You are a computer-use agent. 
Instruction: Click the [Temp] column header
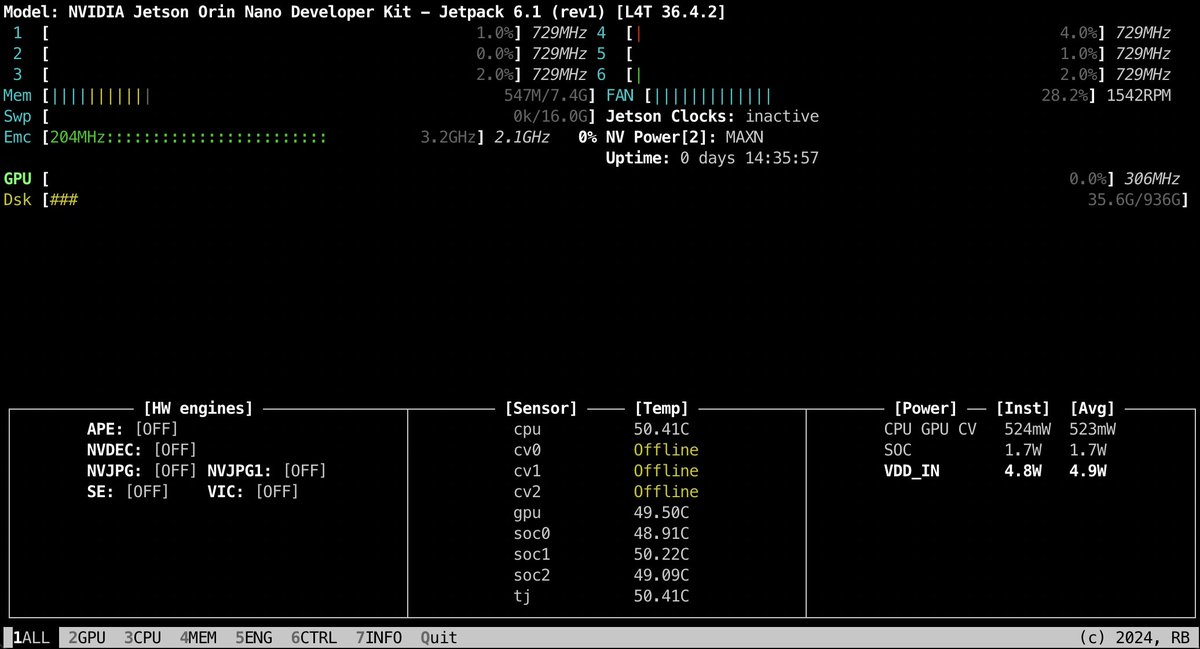661,408
